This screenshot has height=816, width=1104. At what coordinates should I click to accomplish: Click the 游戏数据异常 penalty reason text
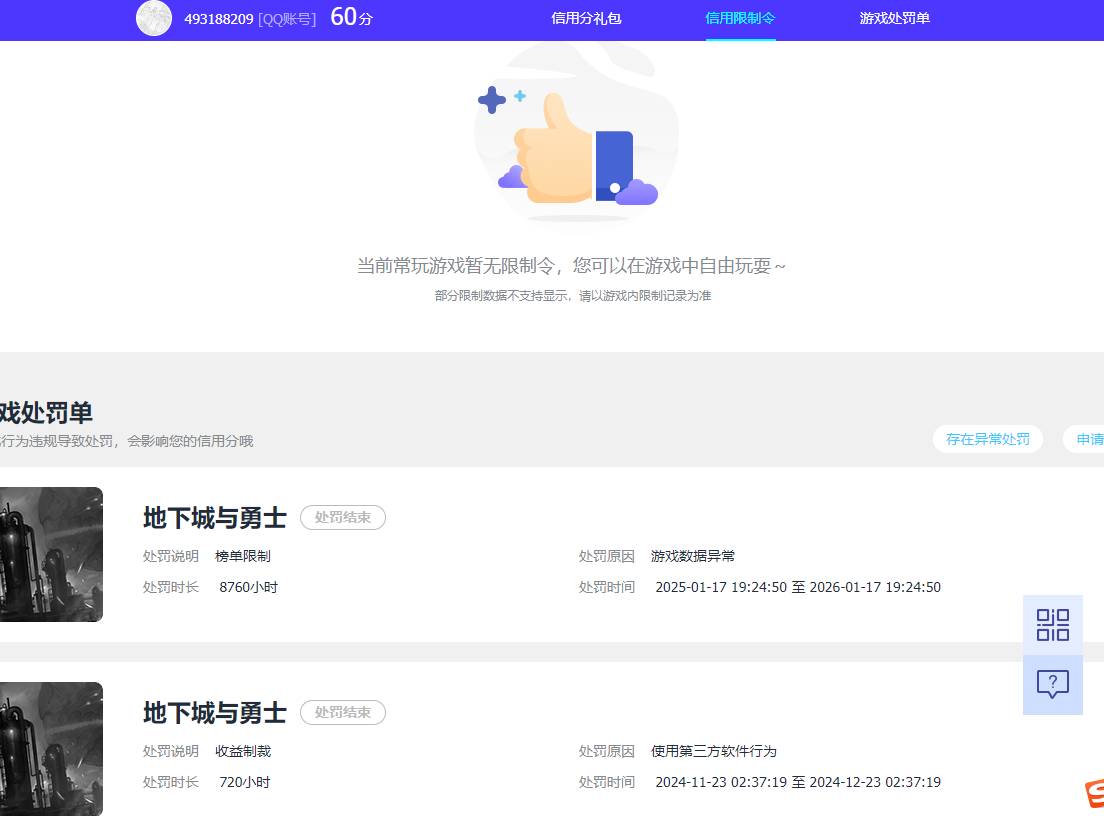(693, 556)
